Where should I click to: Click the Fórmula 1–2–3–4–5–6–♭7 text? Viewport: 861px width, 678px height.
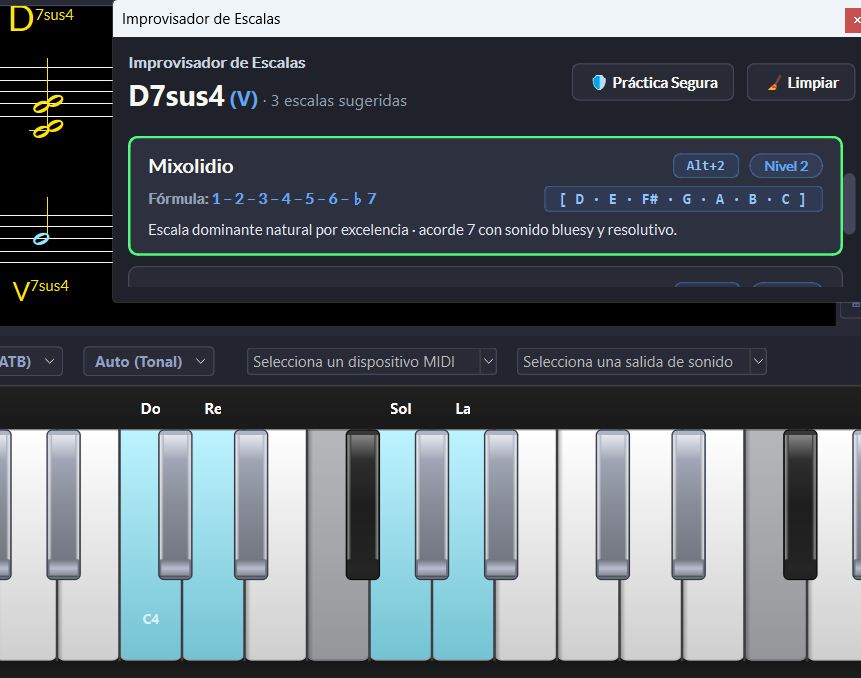tap(262, 199)
